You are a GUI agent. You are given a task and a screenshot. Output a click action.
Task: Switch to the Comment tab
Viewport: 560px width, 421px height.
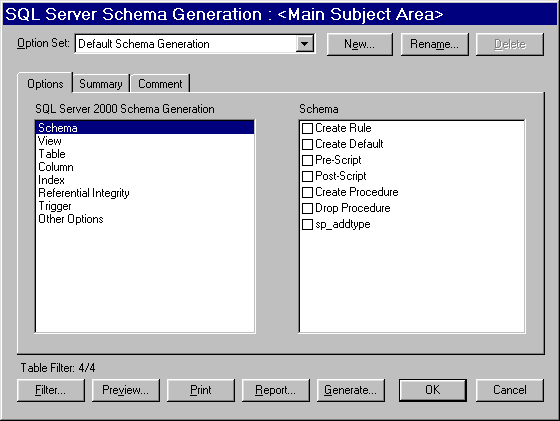[160, 84]
